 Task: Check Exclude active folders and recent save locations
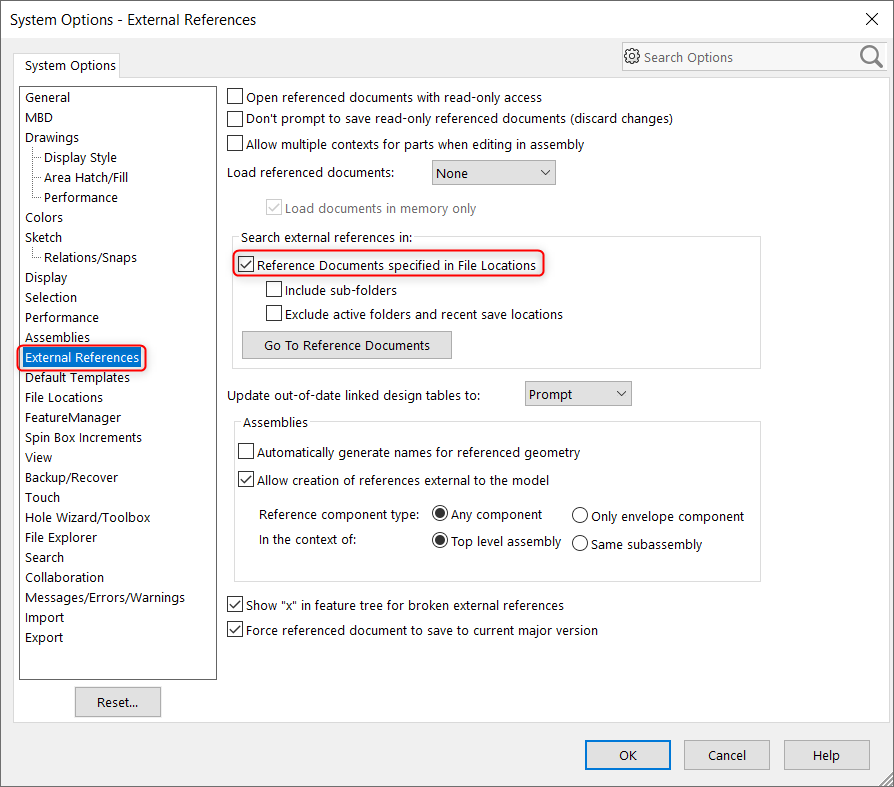(274, 314)
